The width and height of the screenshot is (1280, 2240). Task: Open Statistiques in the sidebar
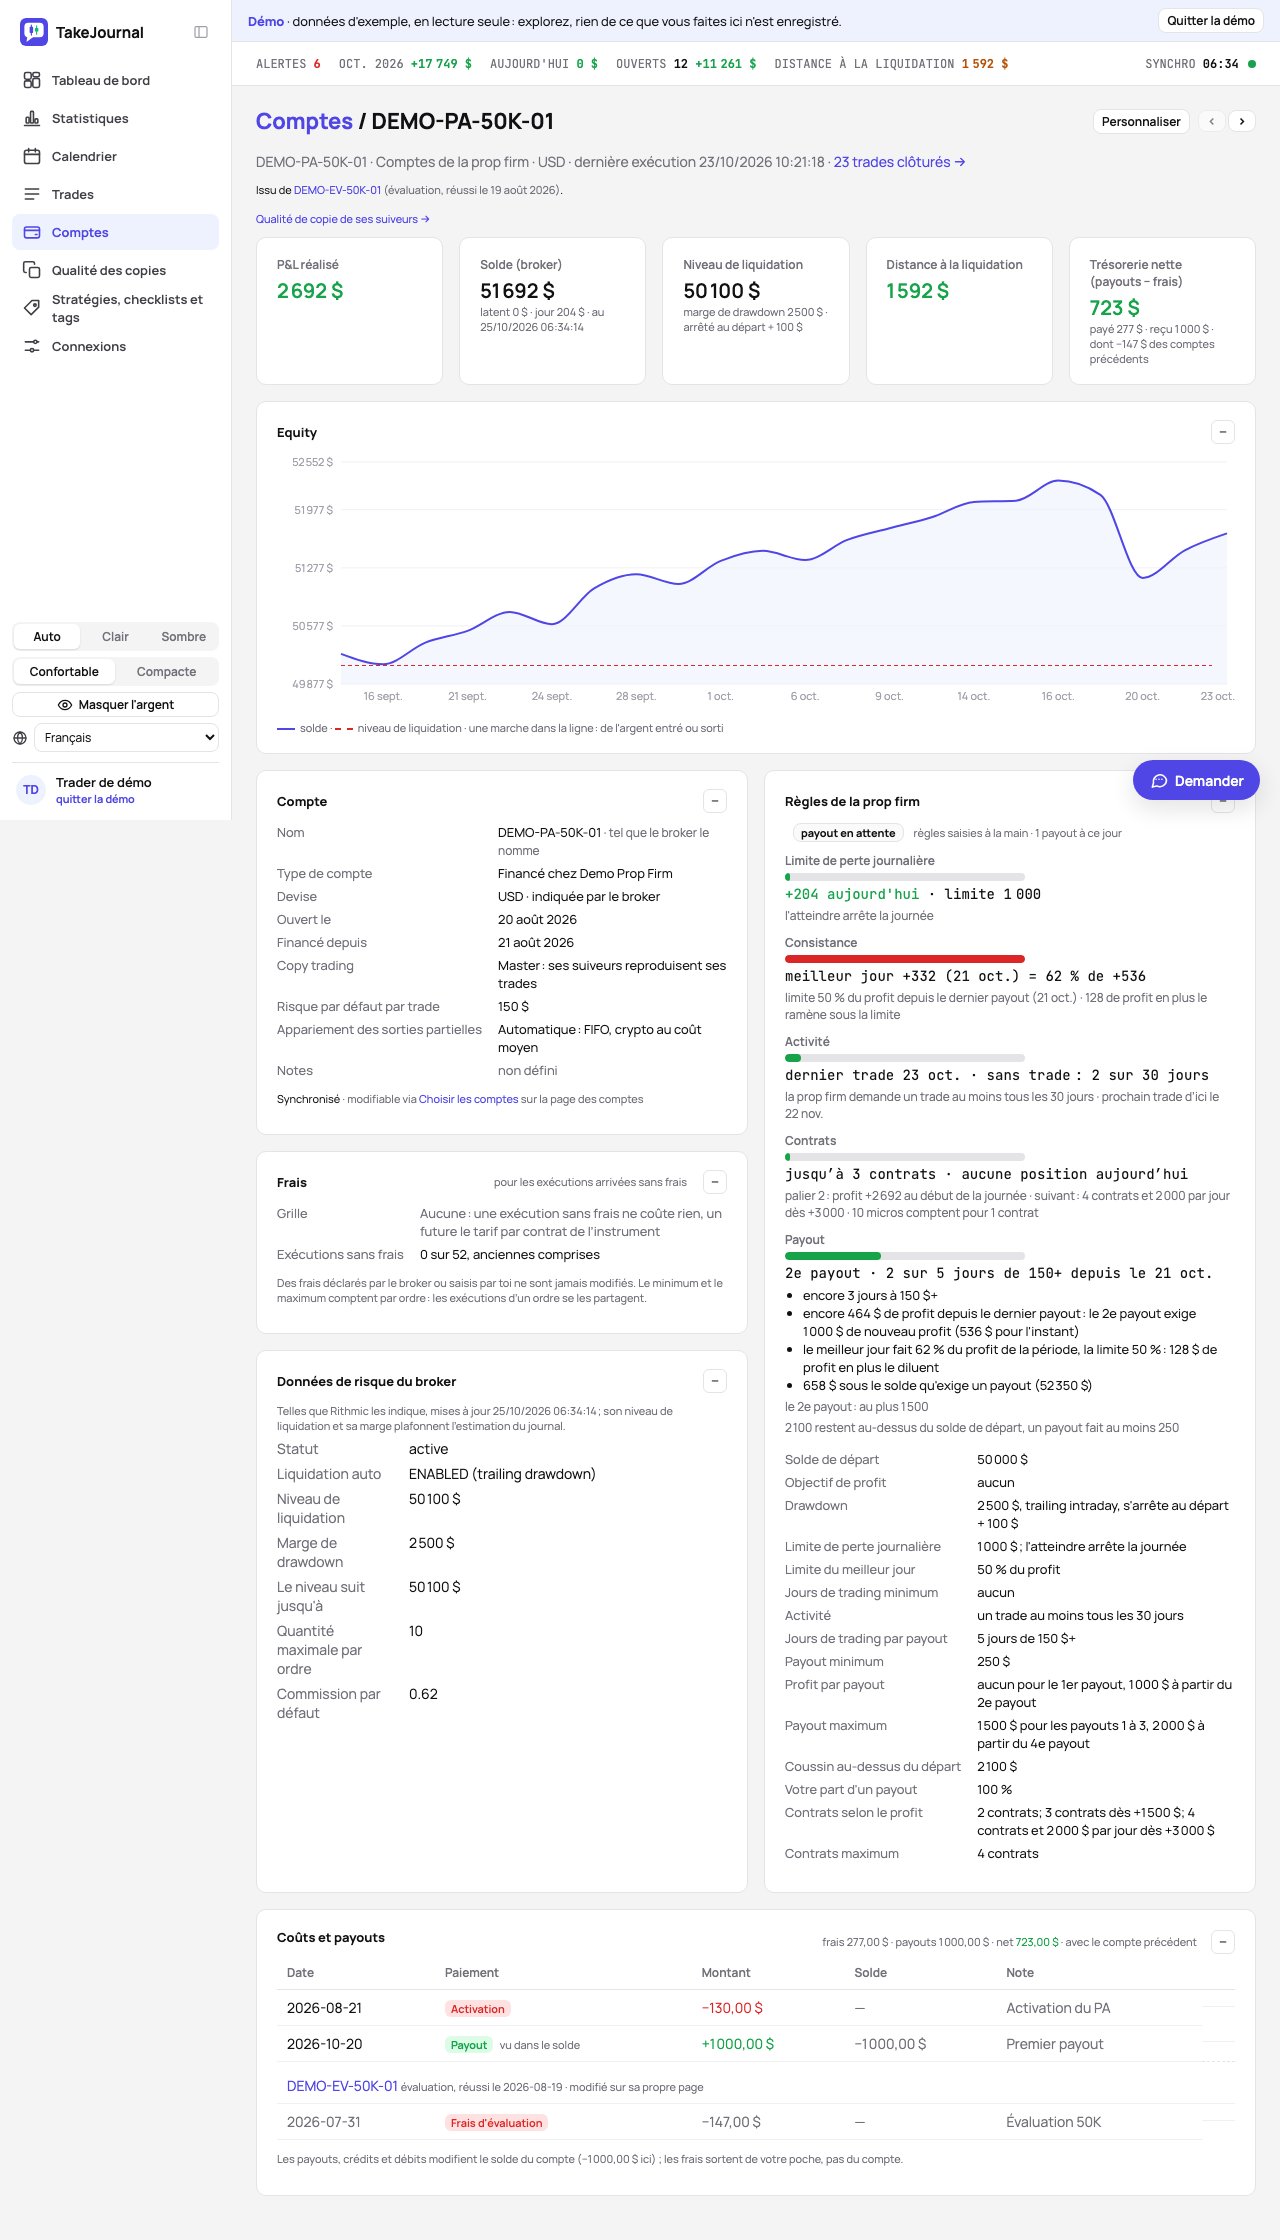click(116, 118)
